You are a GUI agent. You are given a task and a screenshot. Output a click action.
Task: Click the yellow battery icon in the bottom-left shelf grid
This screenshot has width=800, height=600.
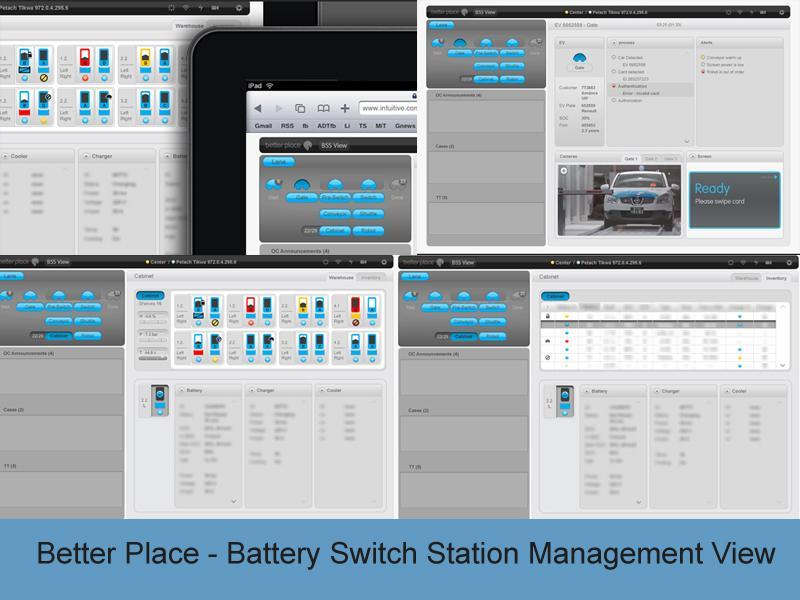[303, 307]
